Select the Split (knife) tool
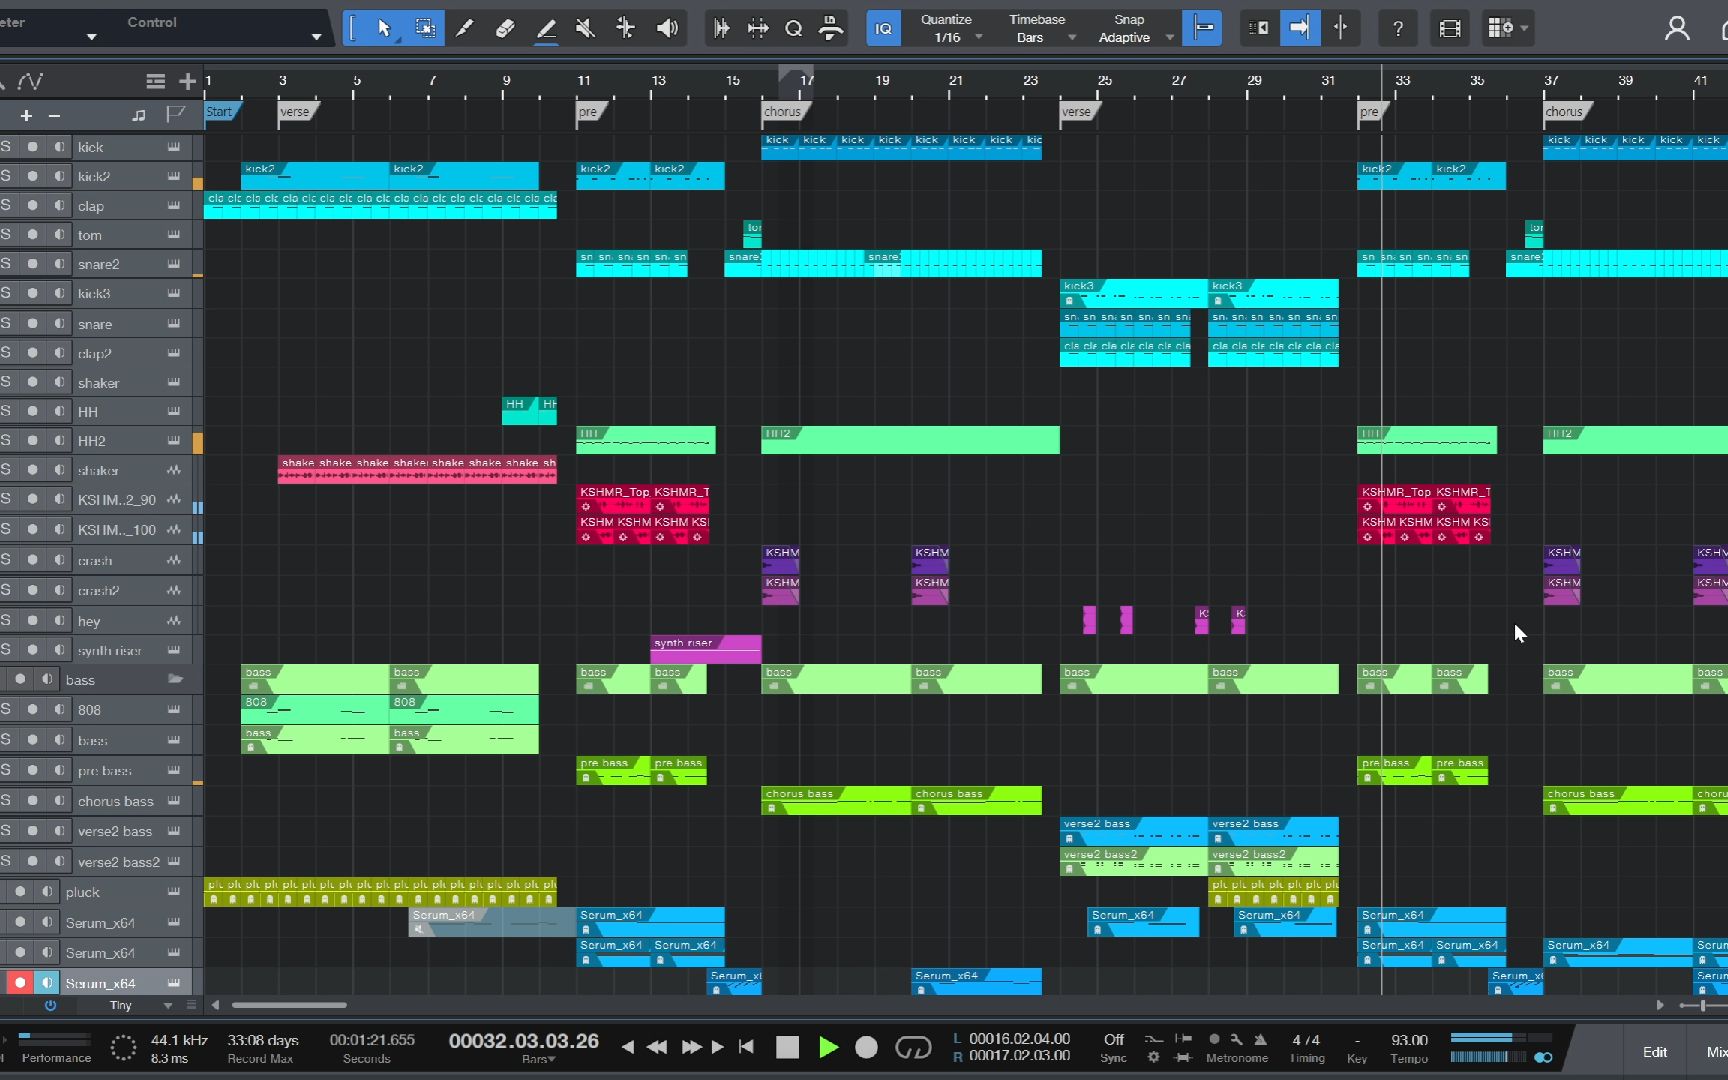The width and height of the screenshot is (1728, 1080). pyautogui.click(x=465, y=28)
